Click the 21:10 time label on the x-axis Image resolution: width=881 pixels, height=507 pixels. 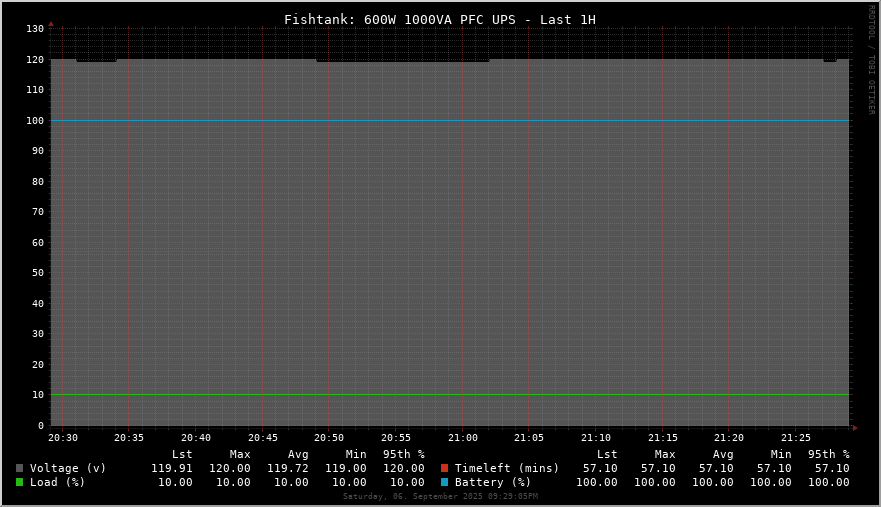596,438
